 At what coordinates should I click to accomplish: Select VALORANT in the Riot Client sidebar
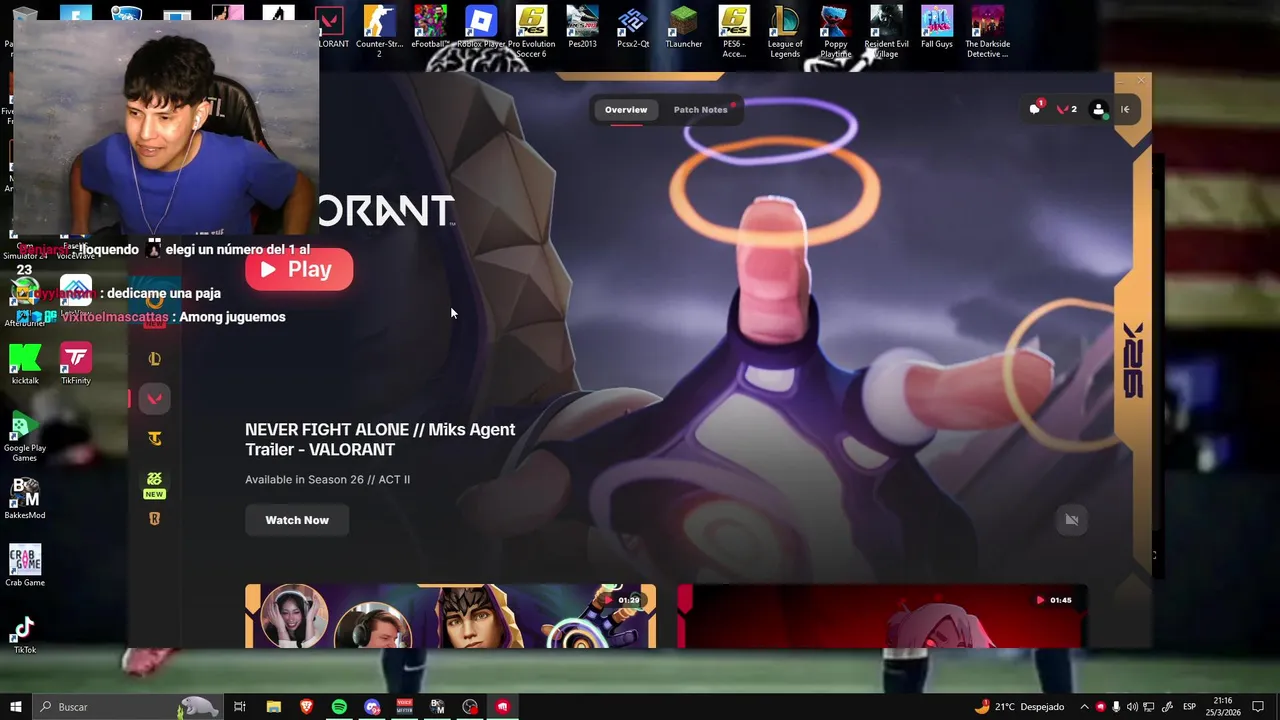(x=154, y=399)
